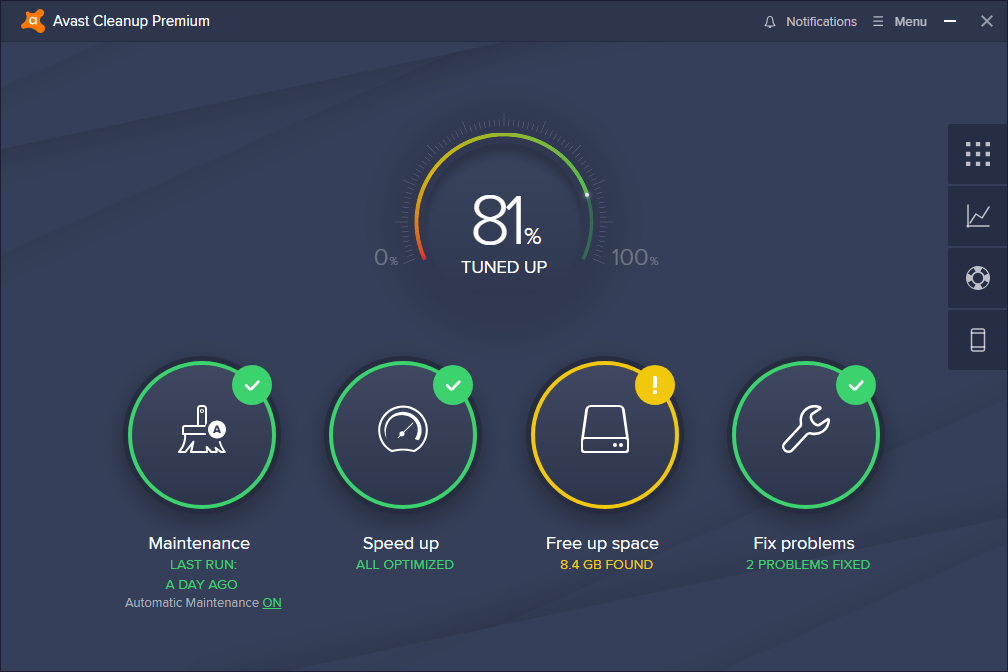Select the ALL OPTIMIZED status label
The width and height of the screenshot is (1008, 672).
click(x=404, y=565)
